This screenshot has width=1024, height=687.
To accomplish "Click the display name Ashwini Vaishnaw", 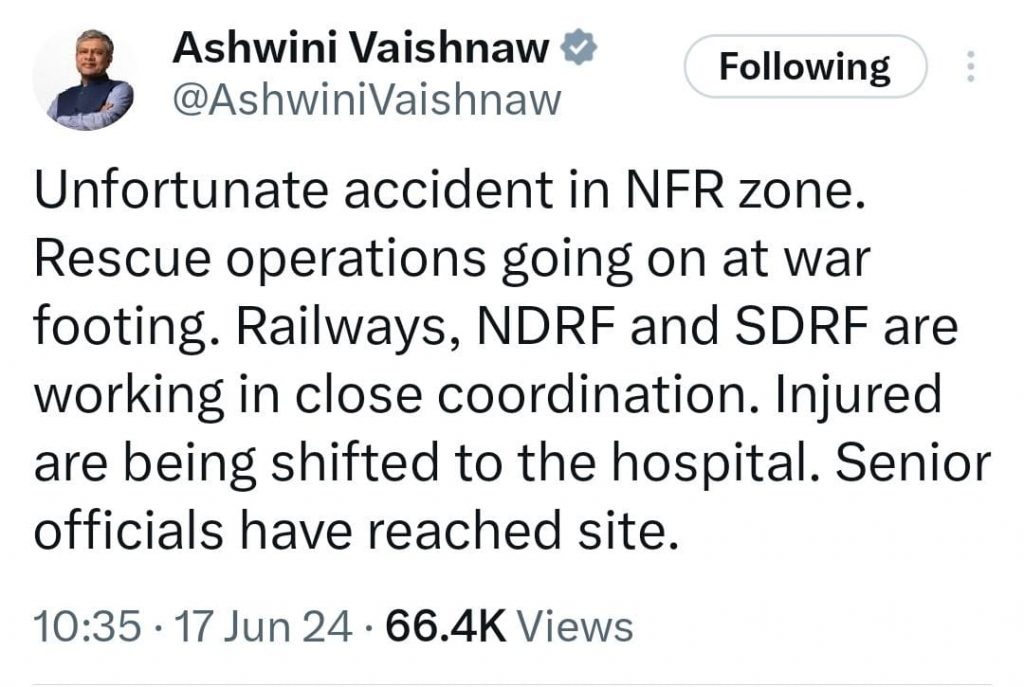I will click(x=362, y=47).
